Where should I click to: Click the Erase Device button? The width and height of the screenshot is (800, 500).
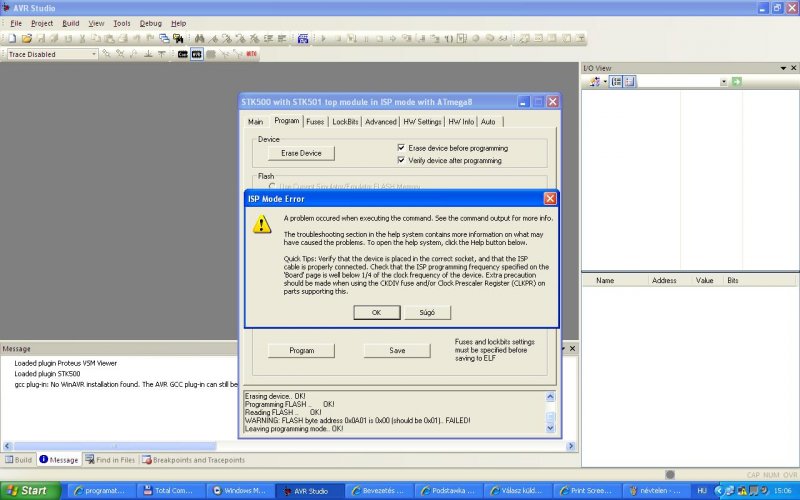[301, 153]
